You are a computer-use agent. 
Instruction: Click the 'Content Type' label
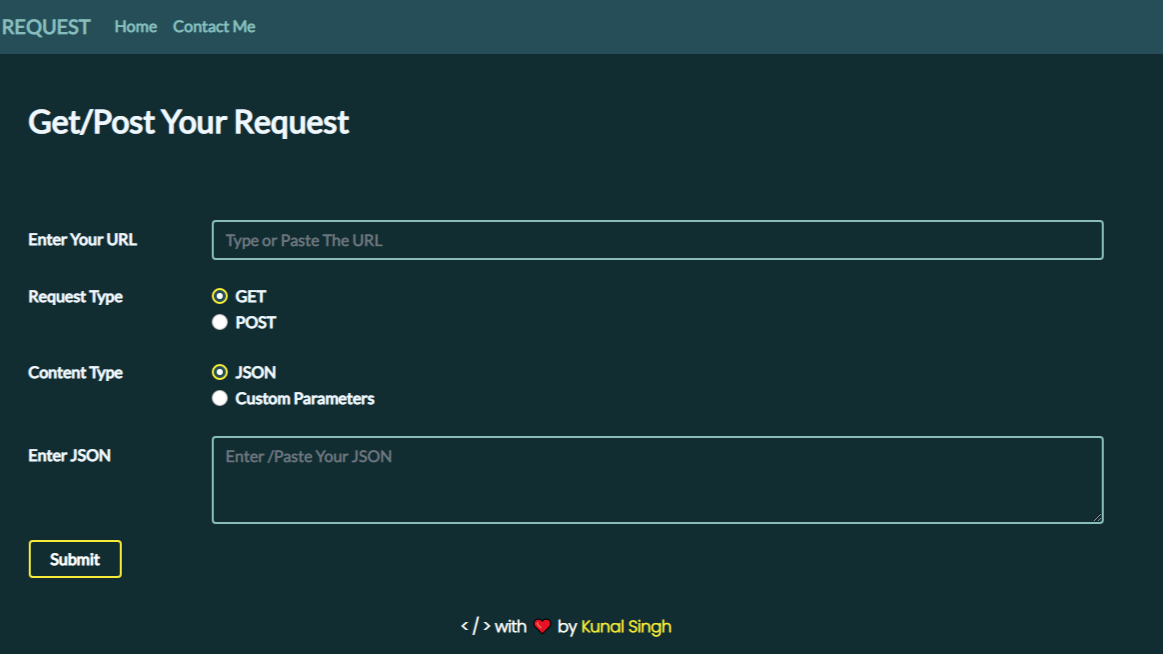click(x=76, y=373)
